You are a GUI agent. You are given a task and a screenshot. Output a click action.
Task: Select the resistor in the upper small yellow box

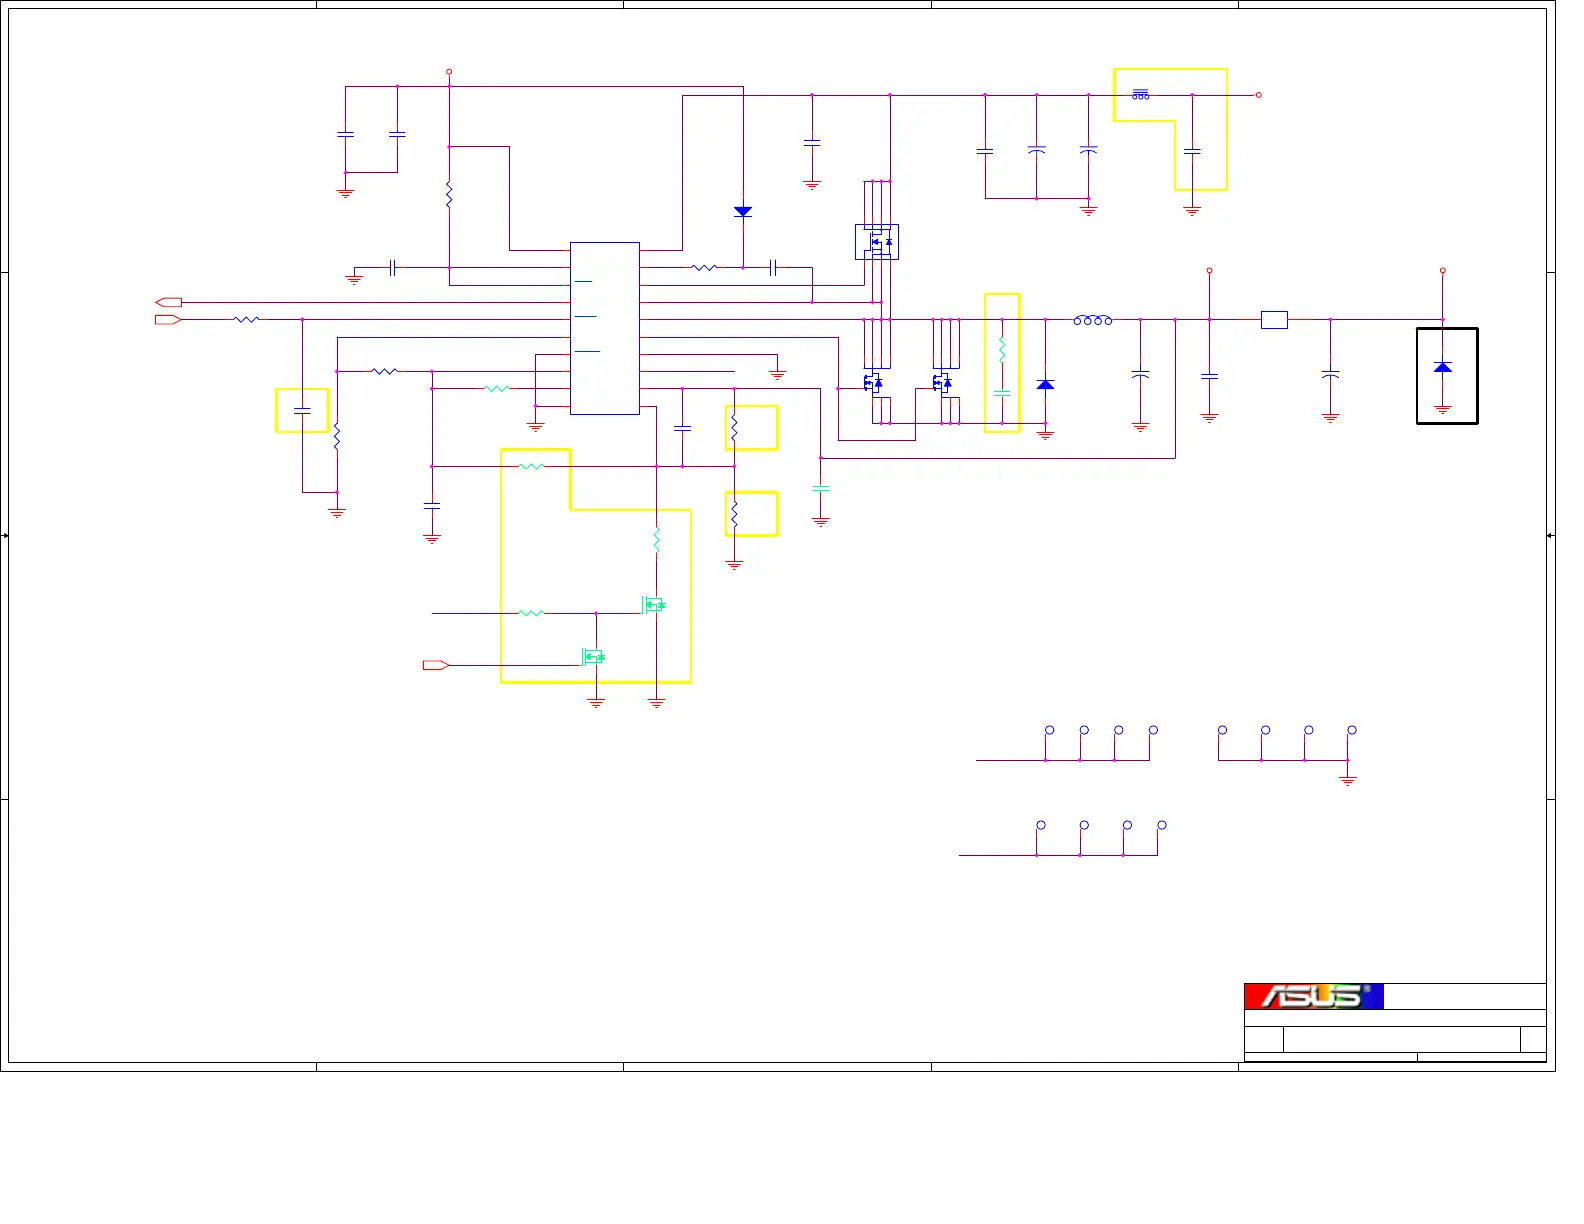pos(734,428)
